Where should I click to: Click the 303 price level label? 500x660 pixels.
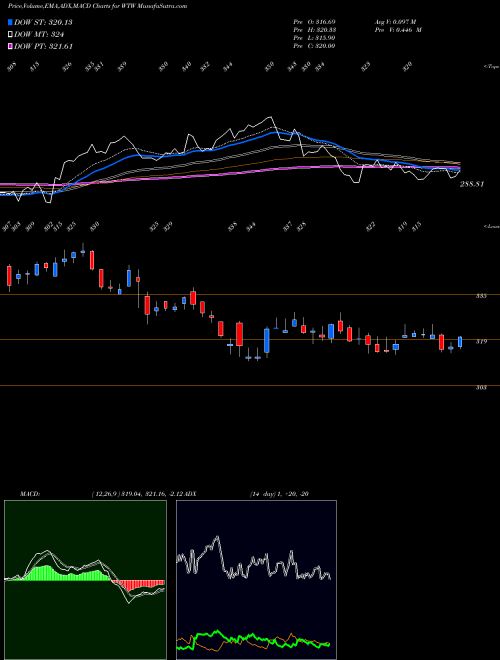[481, 388]
